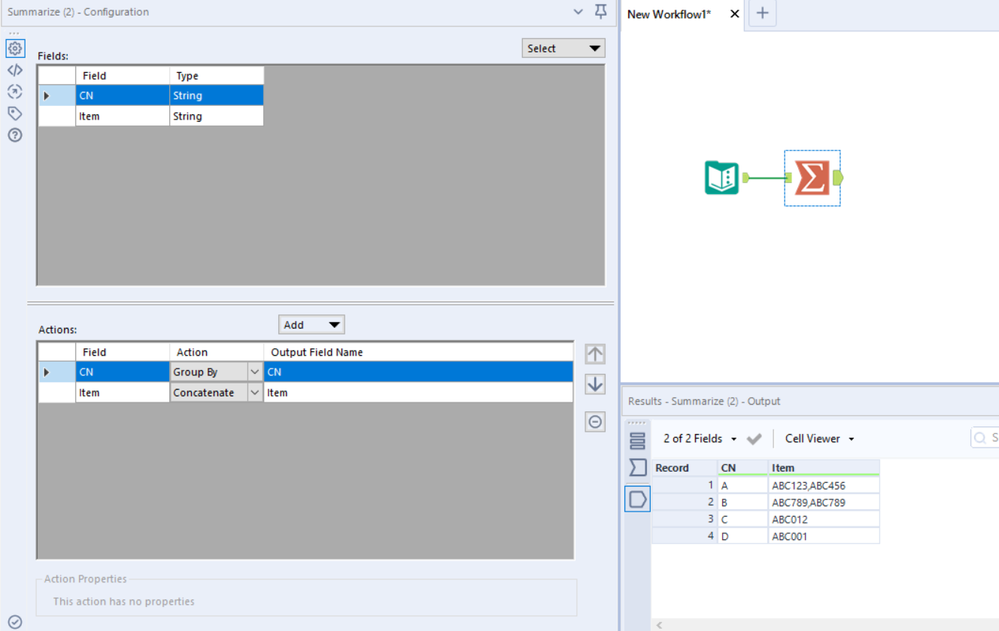Click the CN column header in Results
999x631 pixels.
(743, 468)
